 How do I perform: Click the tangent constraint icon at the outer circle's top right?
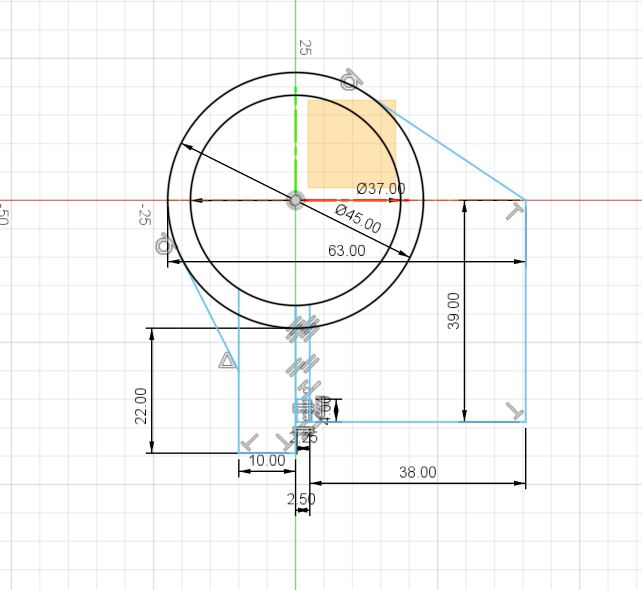(x=351, y=79)
